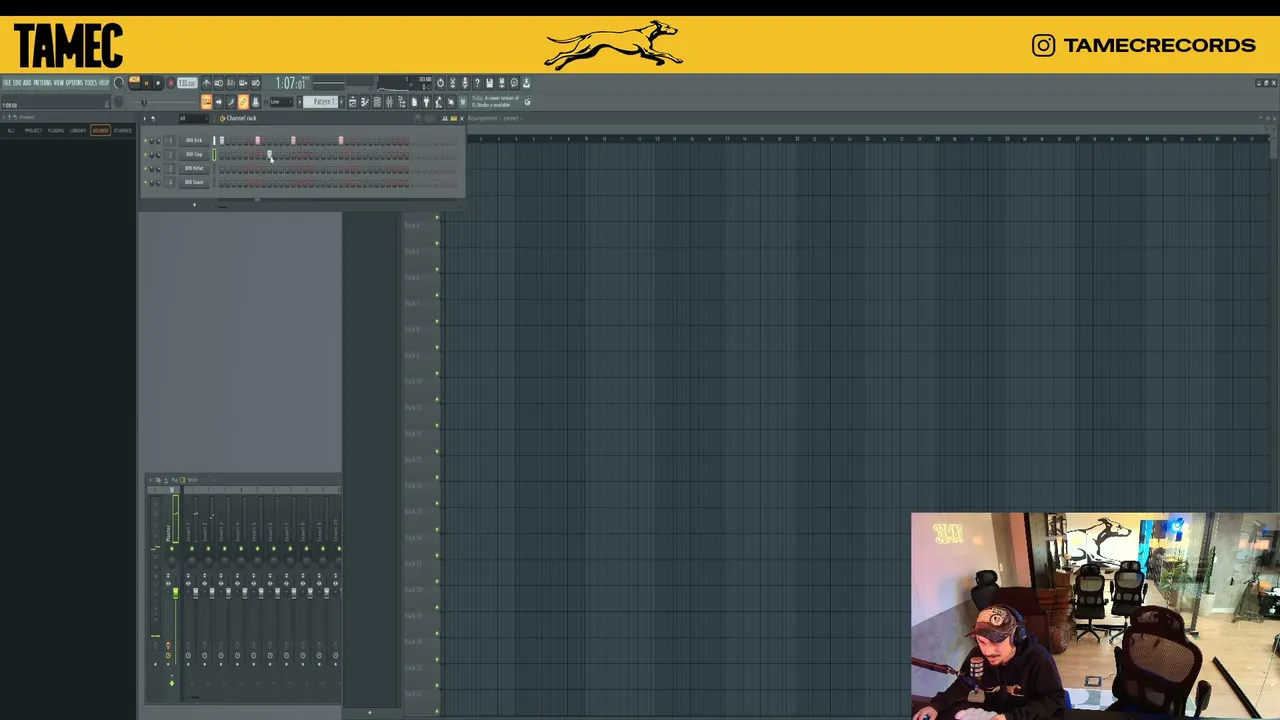Open the TOOLS menu
The image size is (1280, 720).
[91, 83]
